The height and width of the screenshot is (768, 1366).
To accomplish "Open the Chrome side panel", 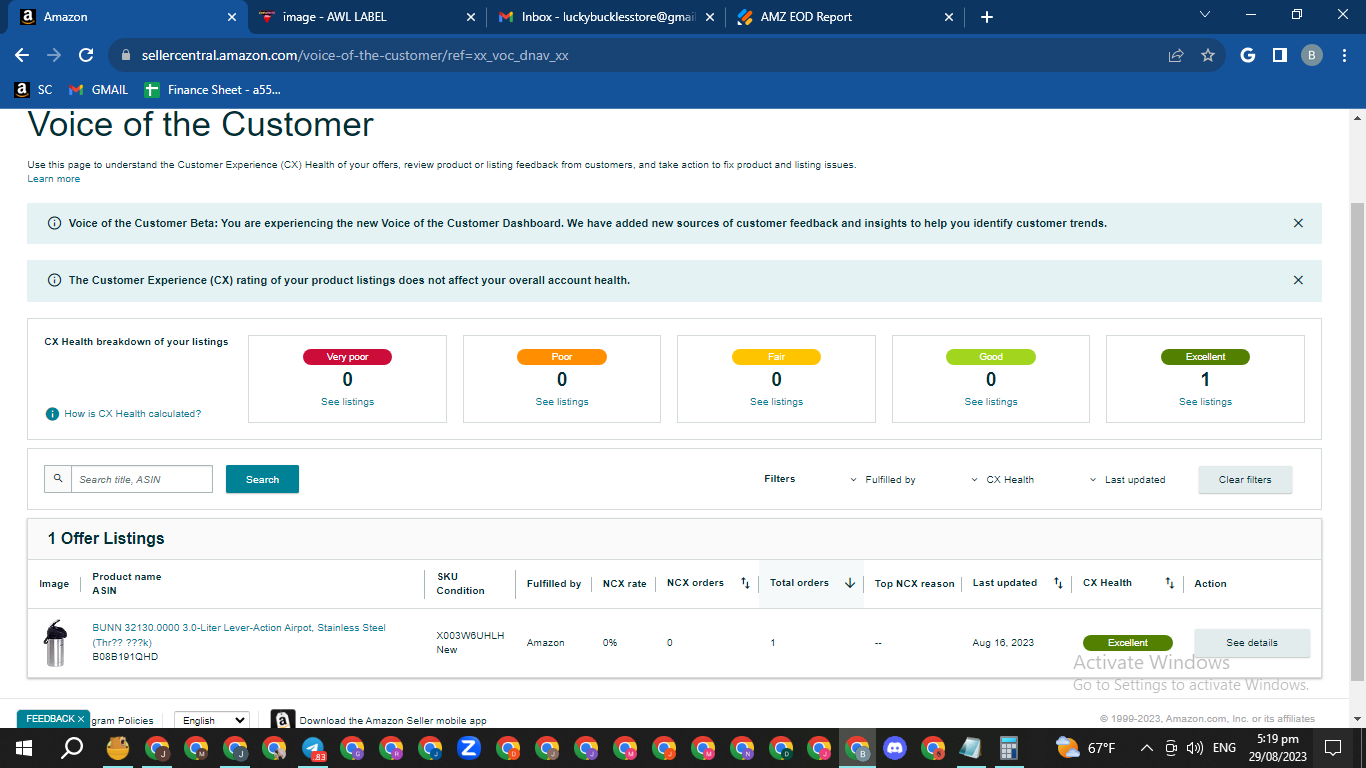I will (1279, 56).
